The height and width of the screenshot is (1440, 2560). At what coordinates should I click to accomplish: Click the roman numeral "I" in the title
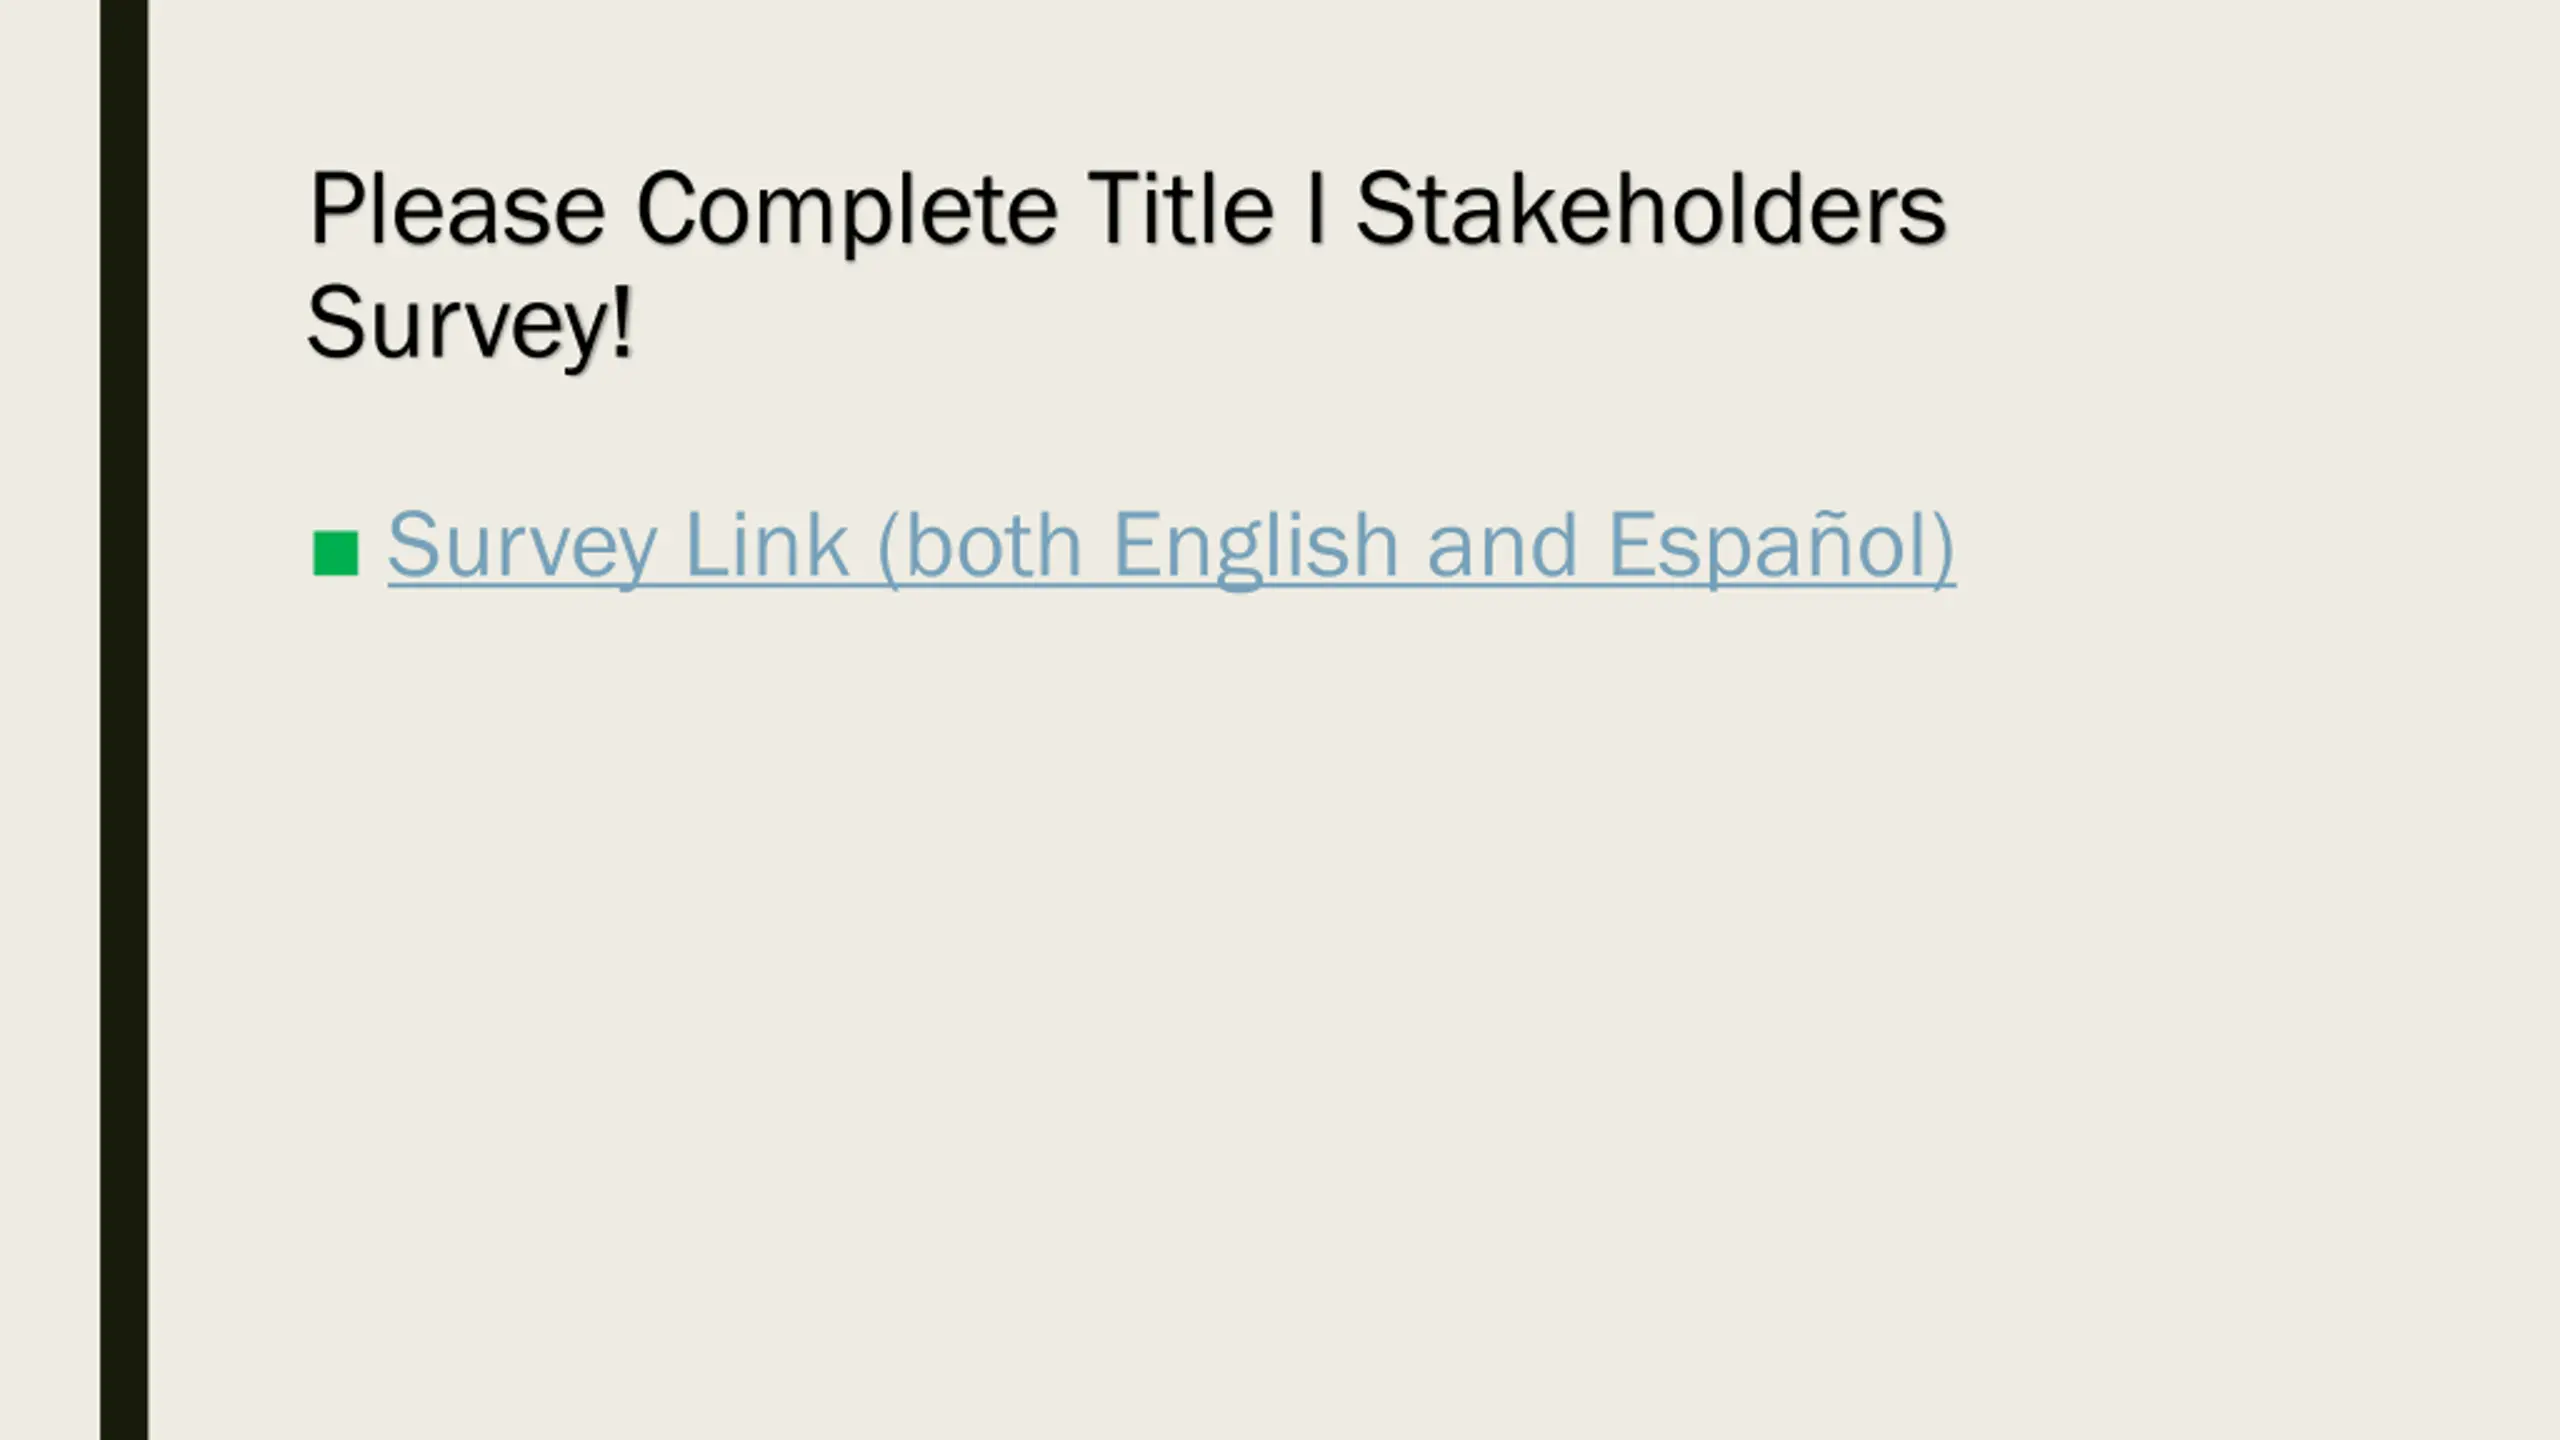click(1316, 208)
